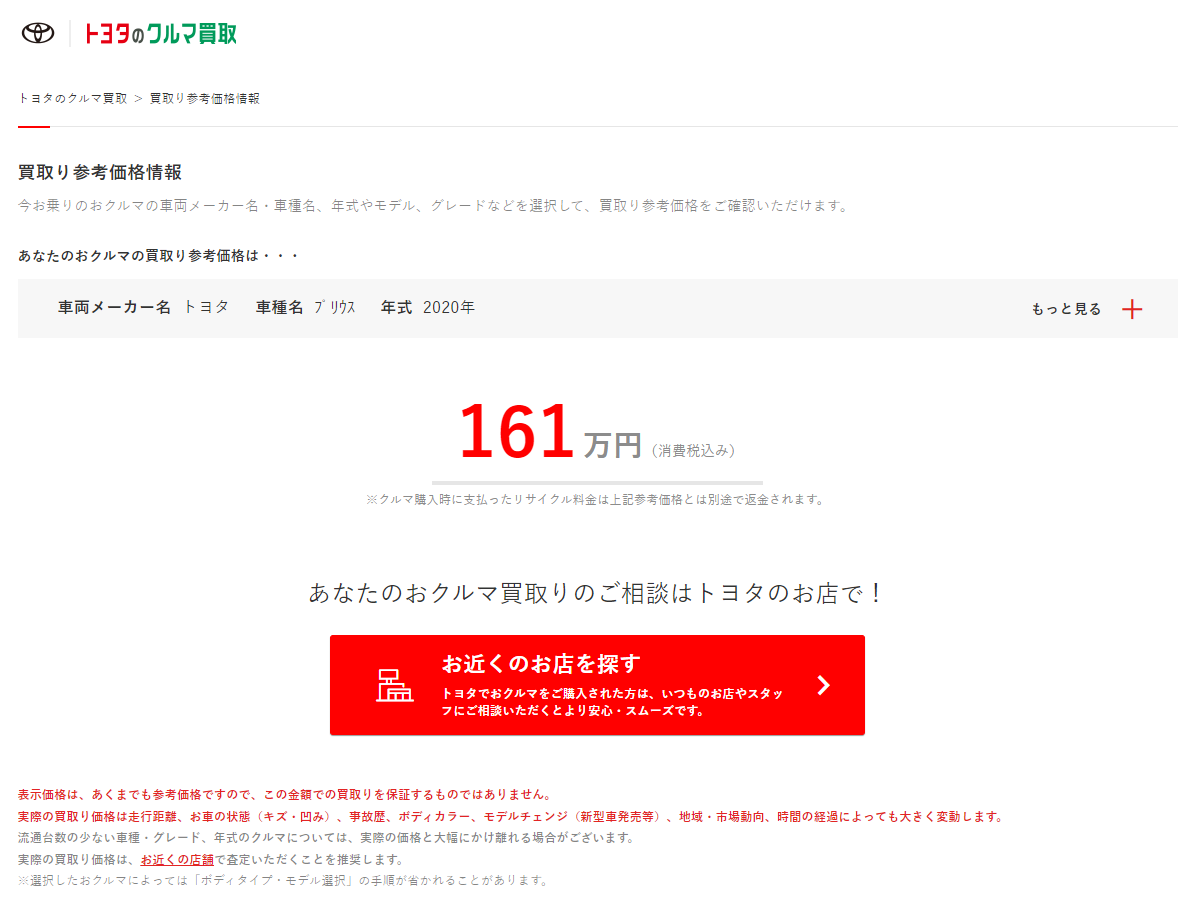Click the store building icon in red button
Image resolution: width=1192 pixels, height=900 pixels.
[x=395, y=686]
